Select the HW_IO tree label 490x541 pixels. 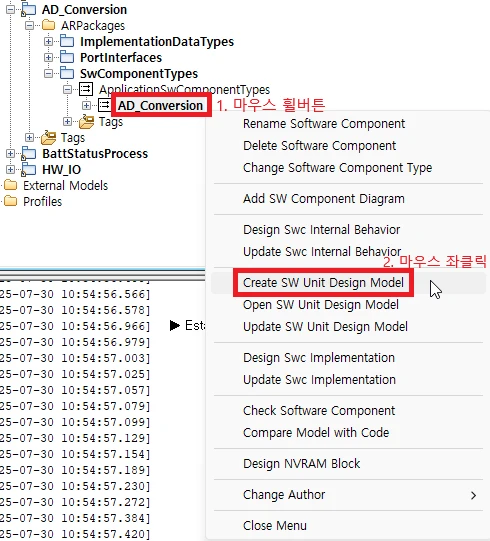tap(61, 170)
